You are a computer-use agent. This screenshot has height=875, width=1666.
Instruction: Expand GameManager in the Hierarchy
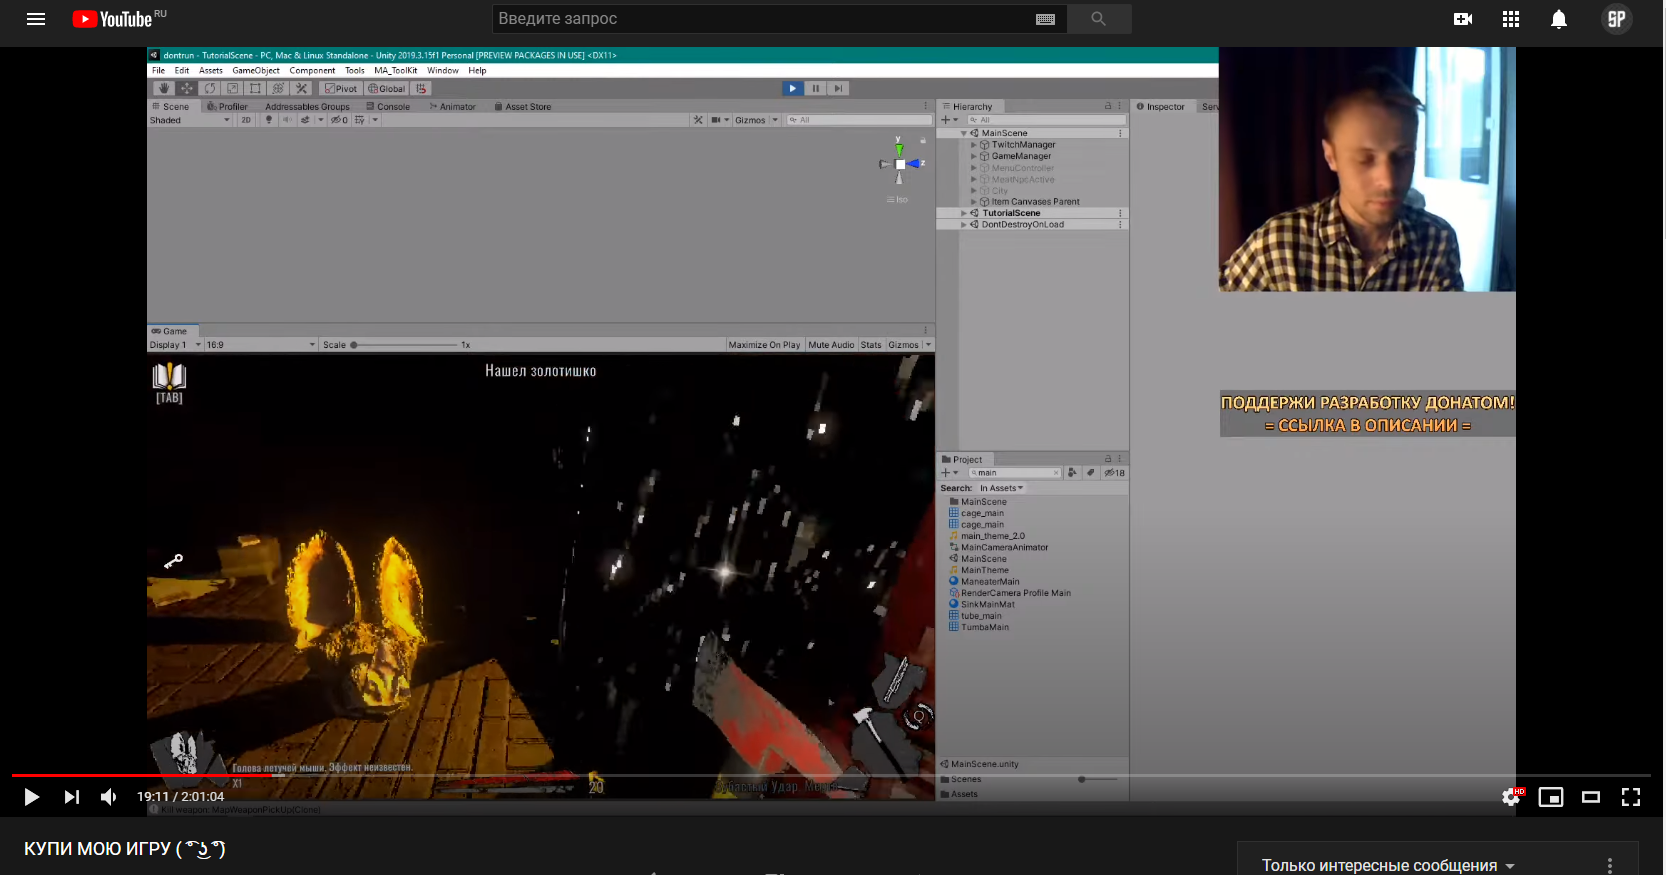974,156
